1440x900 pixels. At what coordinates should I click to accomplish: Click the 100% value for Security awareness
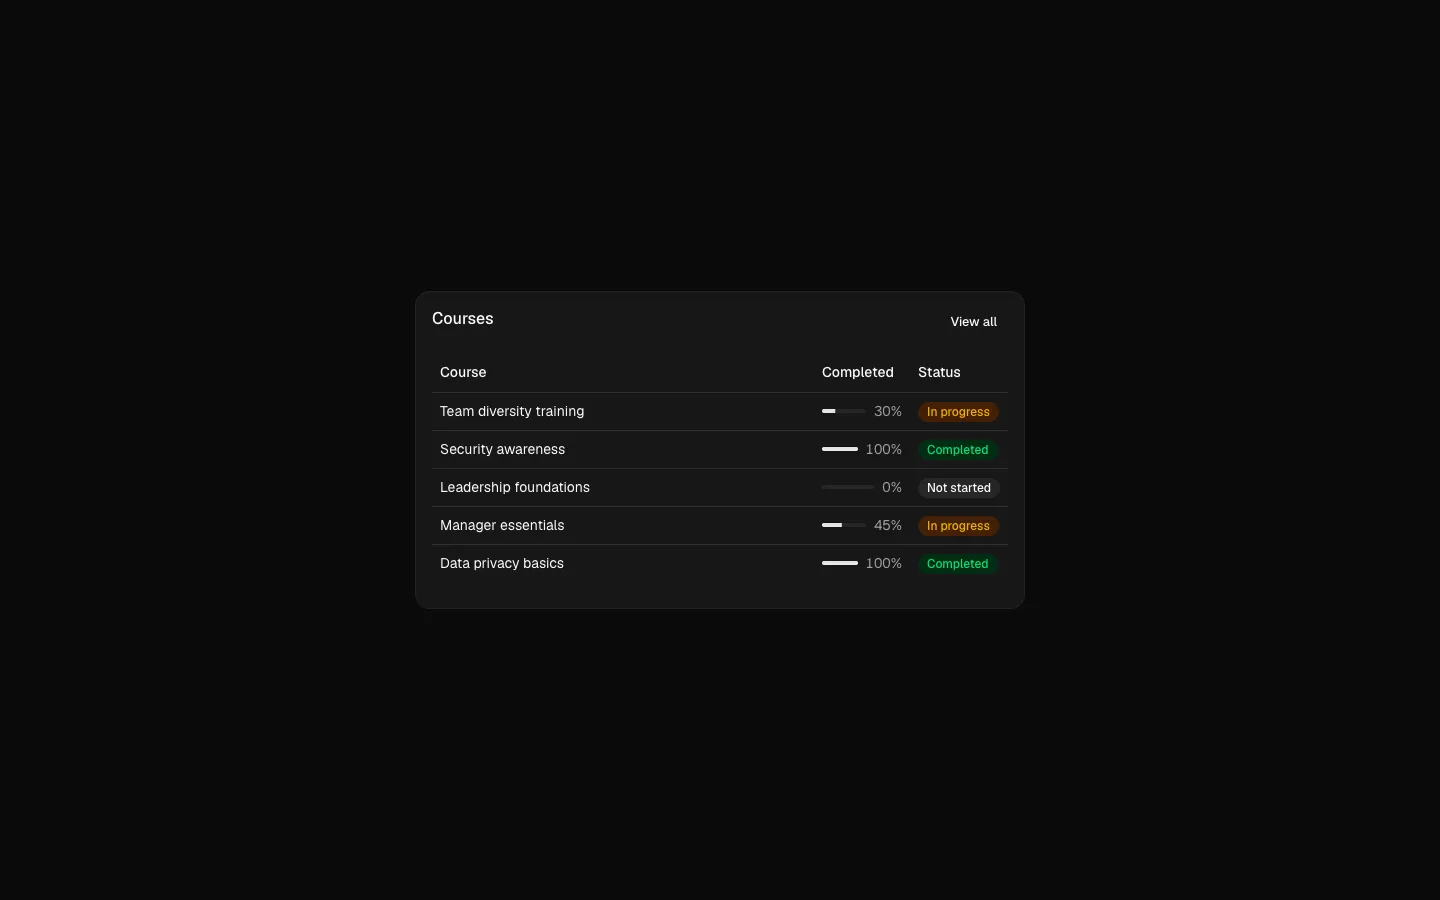pyautogui.click(x=884, y=449)
